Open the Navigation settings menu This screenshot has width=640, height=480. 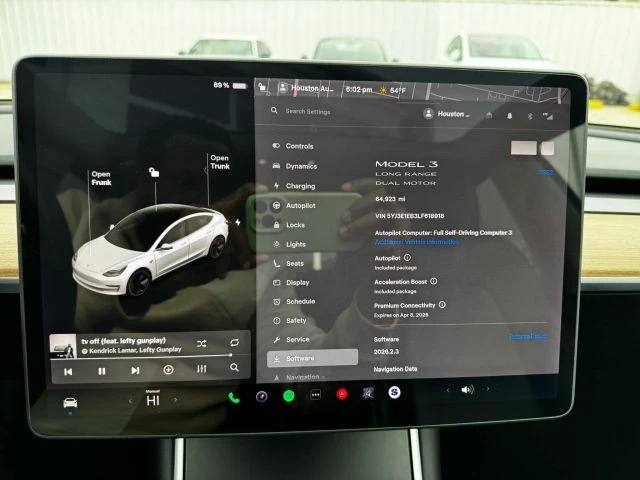[x=299, y=377]
